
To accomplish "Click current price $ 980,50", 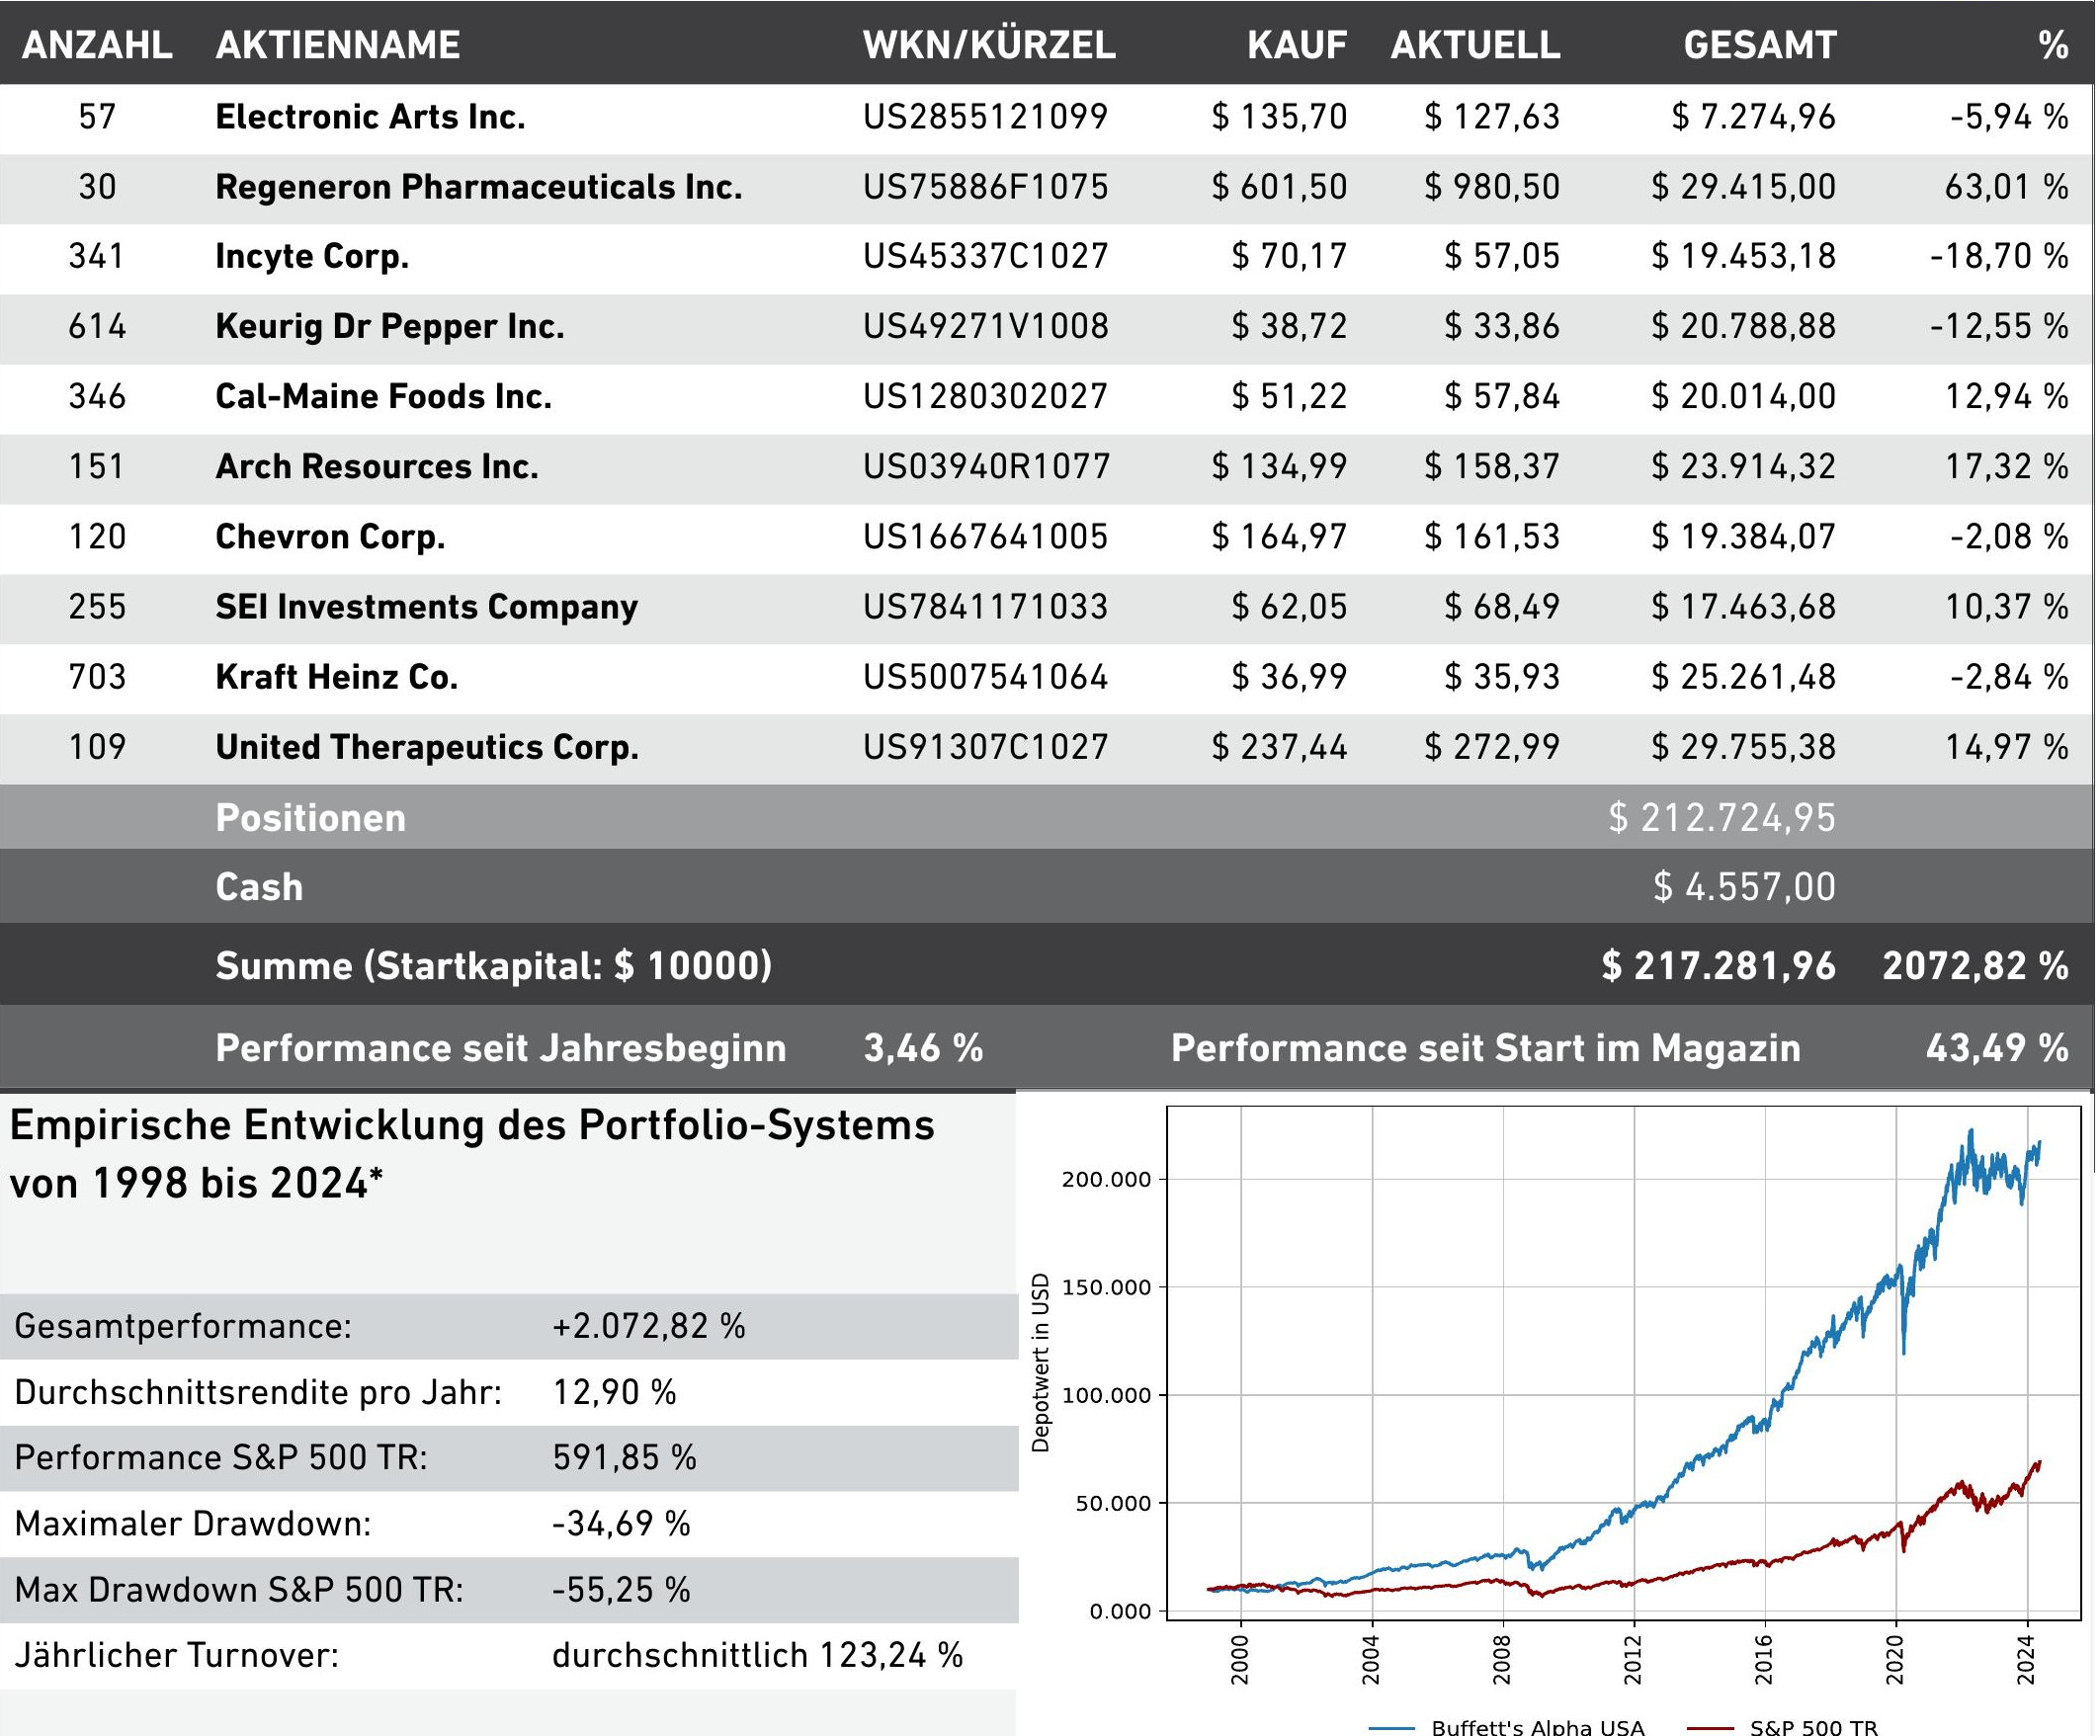I will (x=1492, y=187).
